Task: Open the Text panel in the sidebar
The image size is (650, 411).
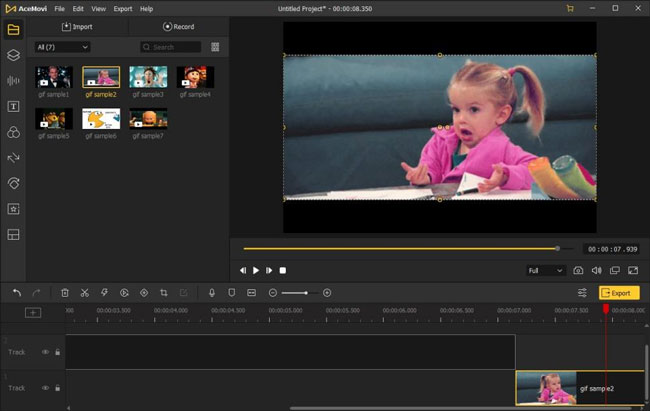Action: point(14,106)
